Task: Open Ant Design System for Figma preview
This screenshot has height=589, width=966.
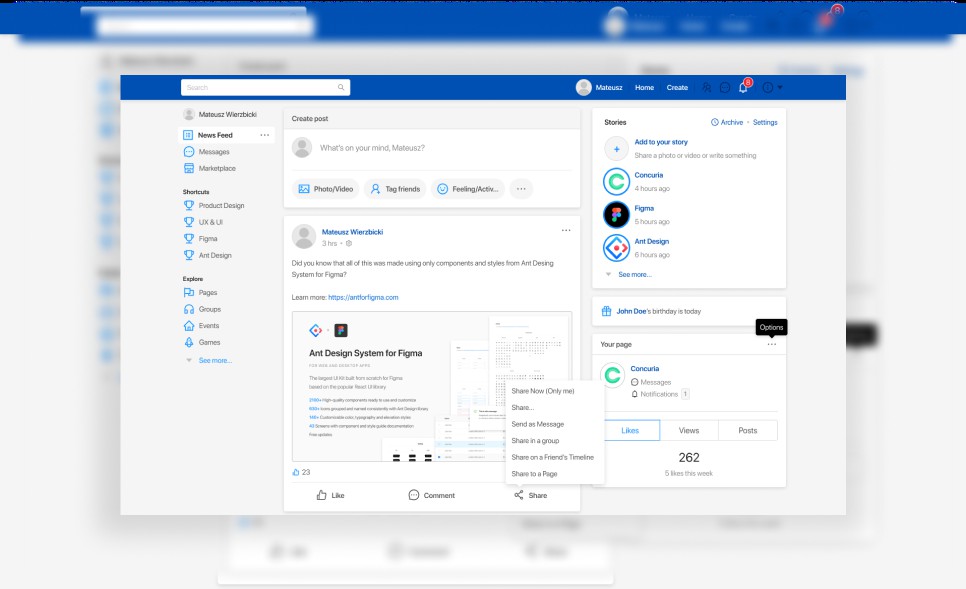Action: click(432, 386)
